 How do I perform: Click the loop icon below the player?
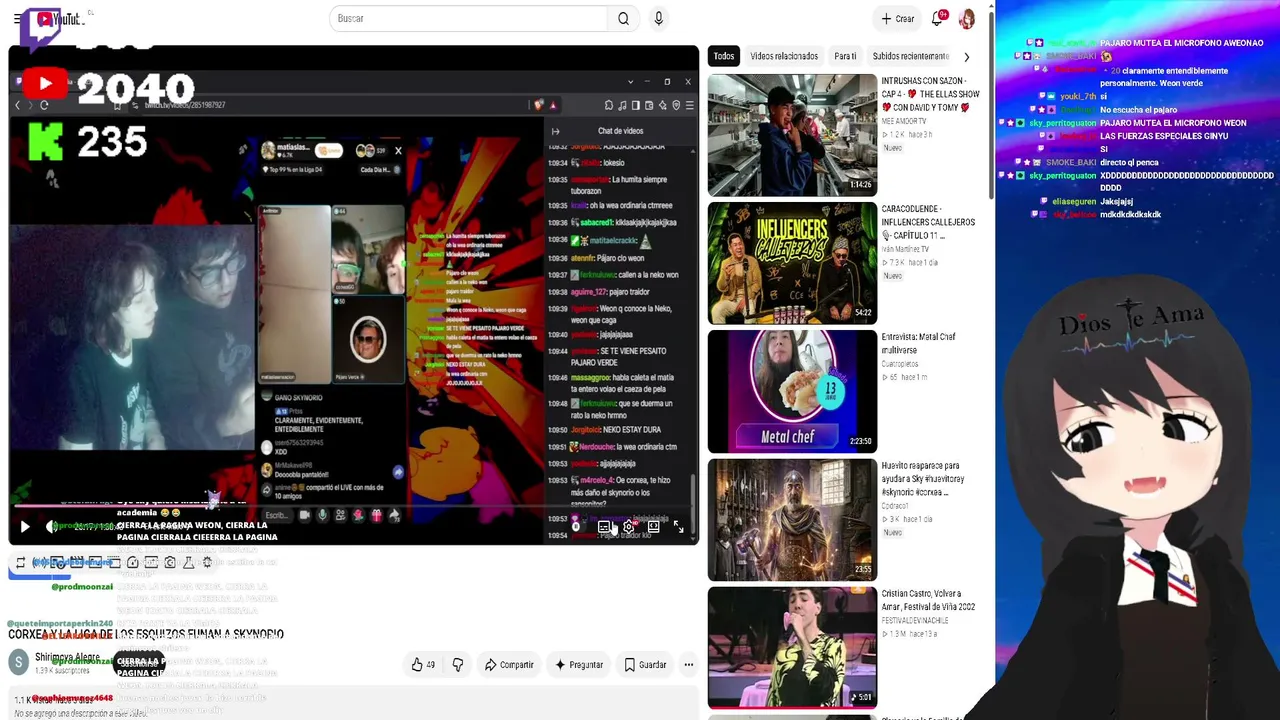coord(20,563)
